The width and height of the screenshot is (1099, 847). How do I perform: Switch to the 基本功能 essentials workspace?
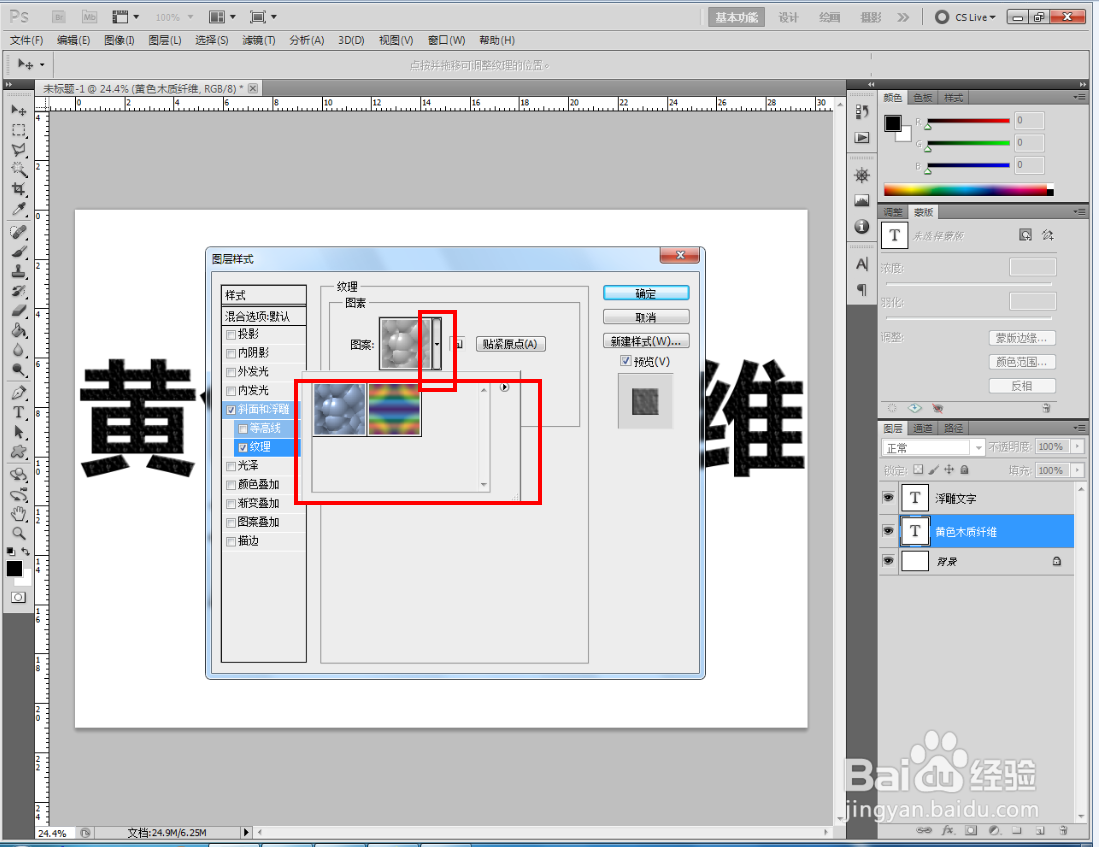[x=736, y=18]
